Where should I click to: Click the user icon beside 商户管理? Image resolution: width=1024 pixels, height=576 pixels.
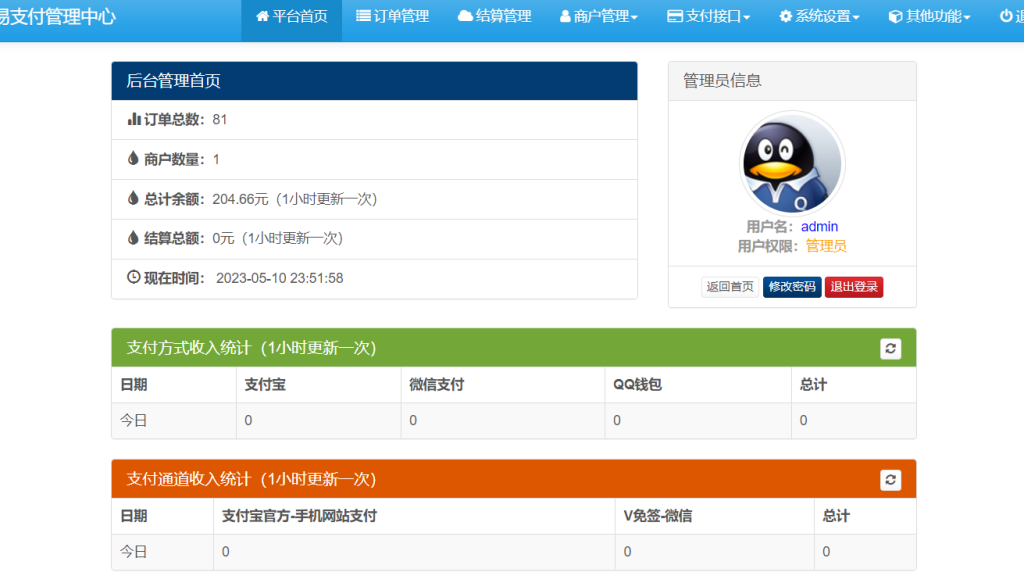coord(565,16)
